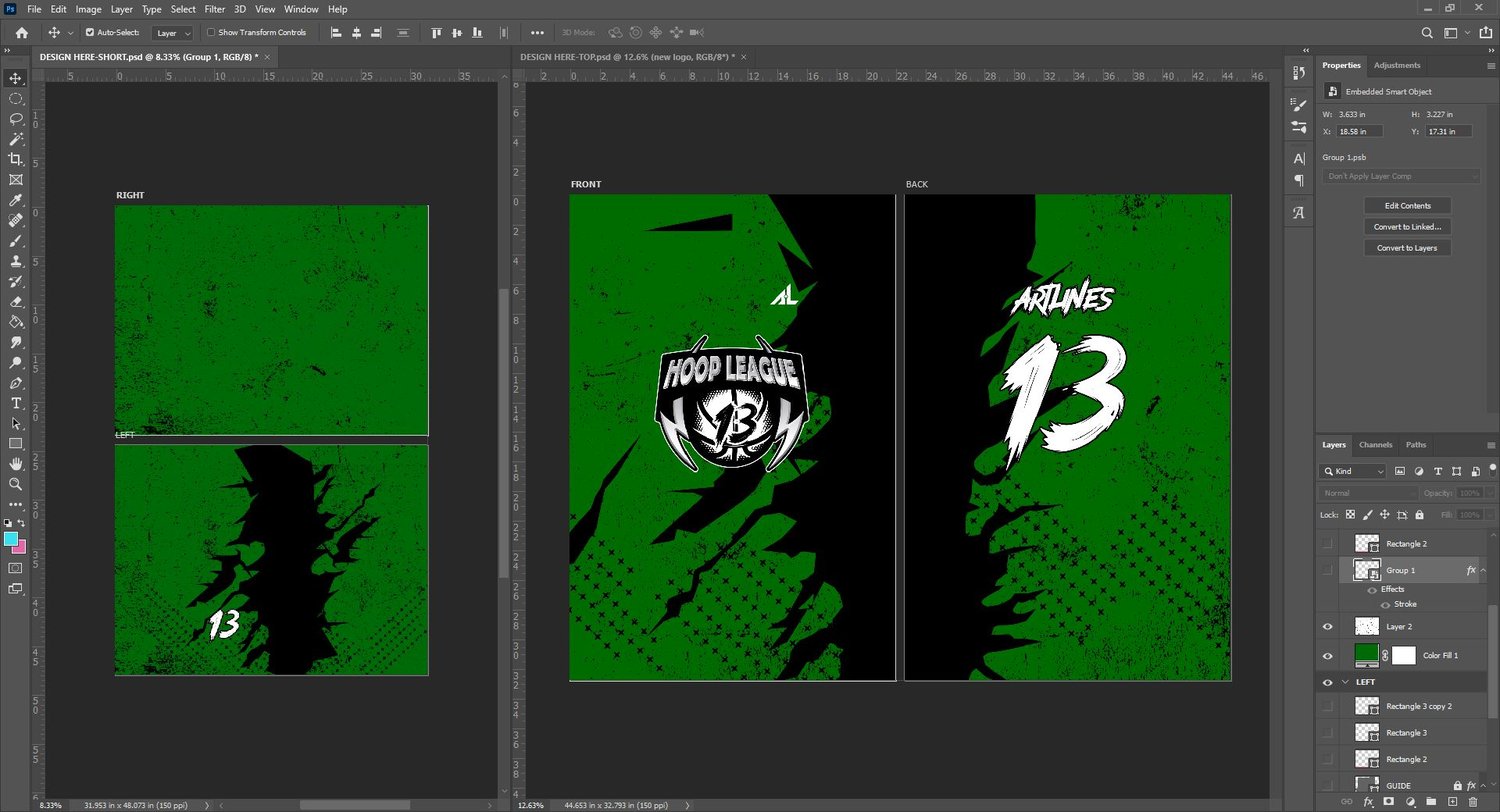Screen dimensions: 1500x812
Task: Click the Home icon in options bar
Action: pyautogui.click(x=21, y=33)
